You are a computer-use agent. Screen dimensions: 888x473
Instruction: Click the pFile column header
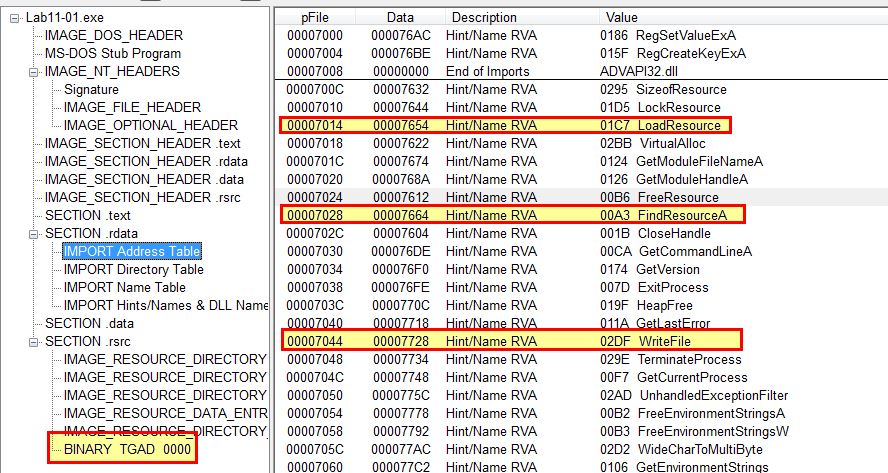click(x=315, y=18)
